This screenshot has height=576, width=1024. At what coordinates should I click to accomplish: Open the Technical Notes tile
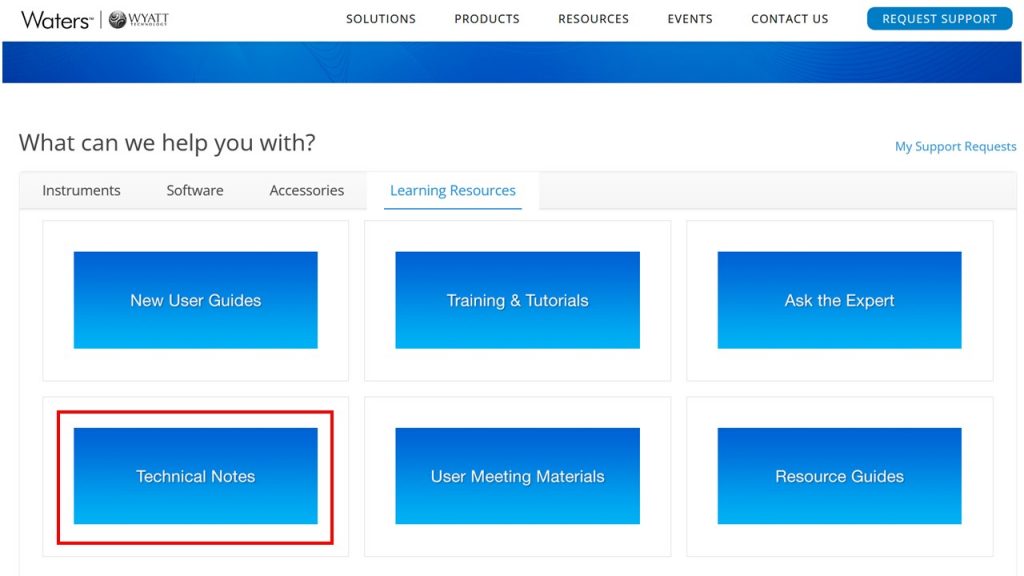tap(196, 476)
